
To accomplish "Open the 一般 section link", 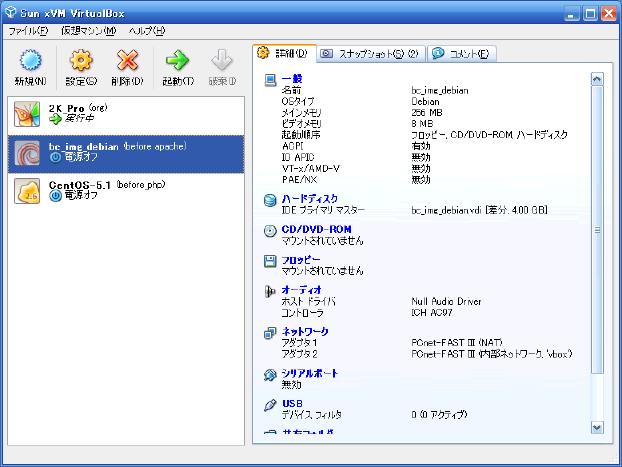I will tap(292, 79).
